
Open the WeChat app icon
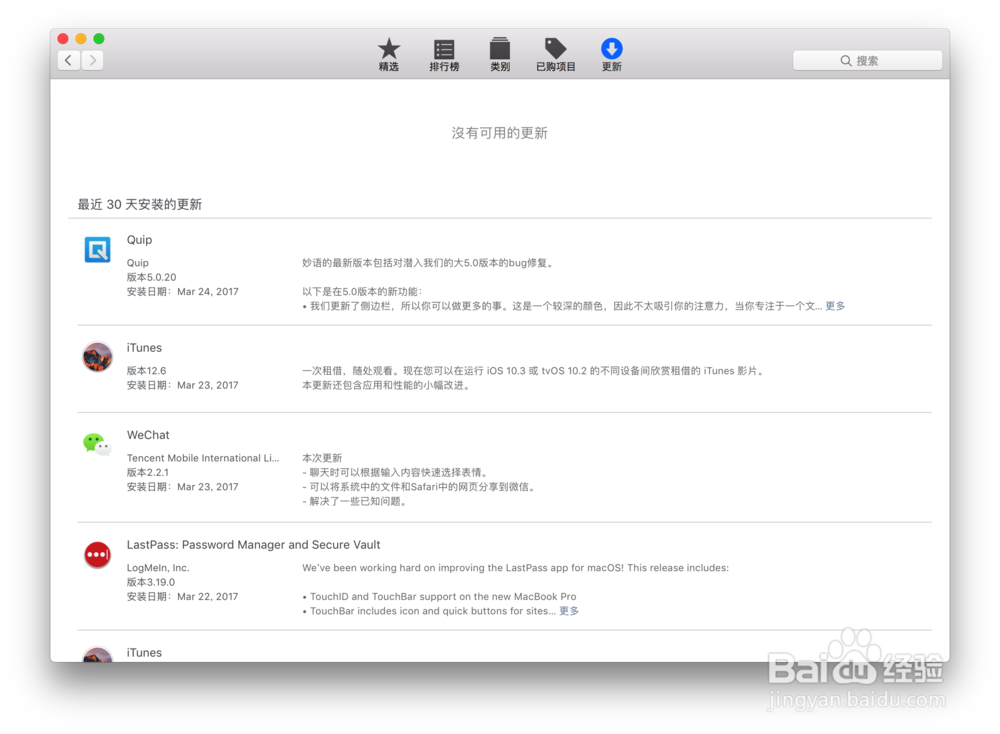(x=97, y=443)
